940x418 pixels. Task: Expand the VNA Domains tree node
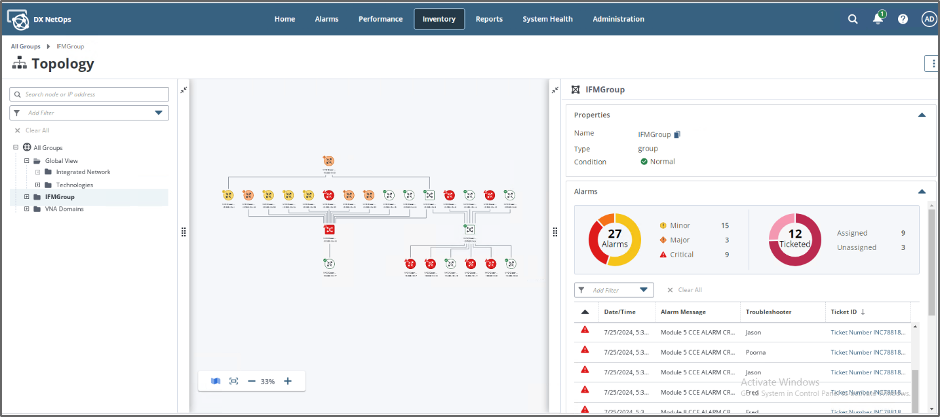coord(27,209)
